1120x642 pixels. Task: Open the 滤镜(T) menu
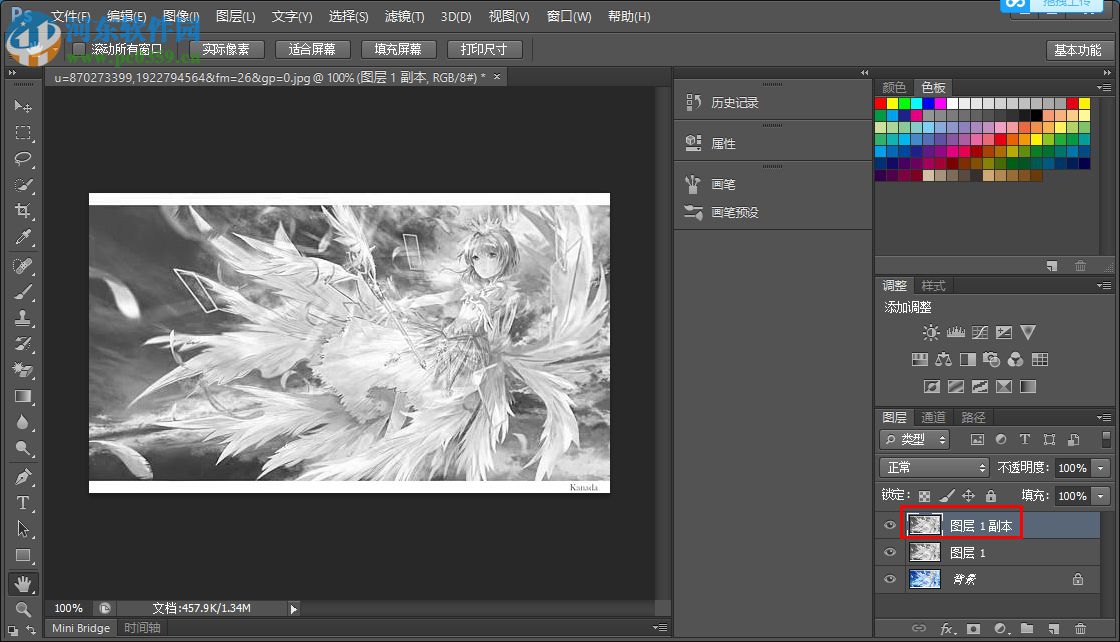[404, 17]
